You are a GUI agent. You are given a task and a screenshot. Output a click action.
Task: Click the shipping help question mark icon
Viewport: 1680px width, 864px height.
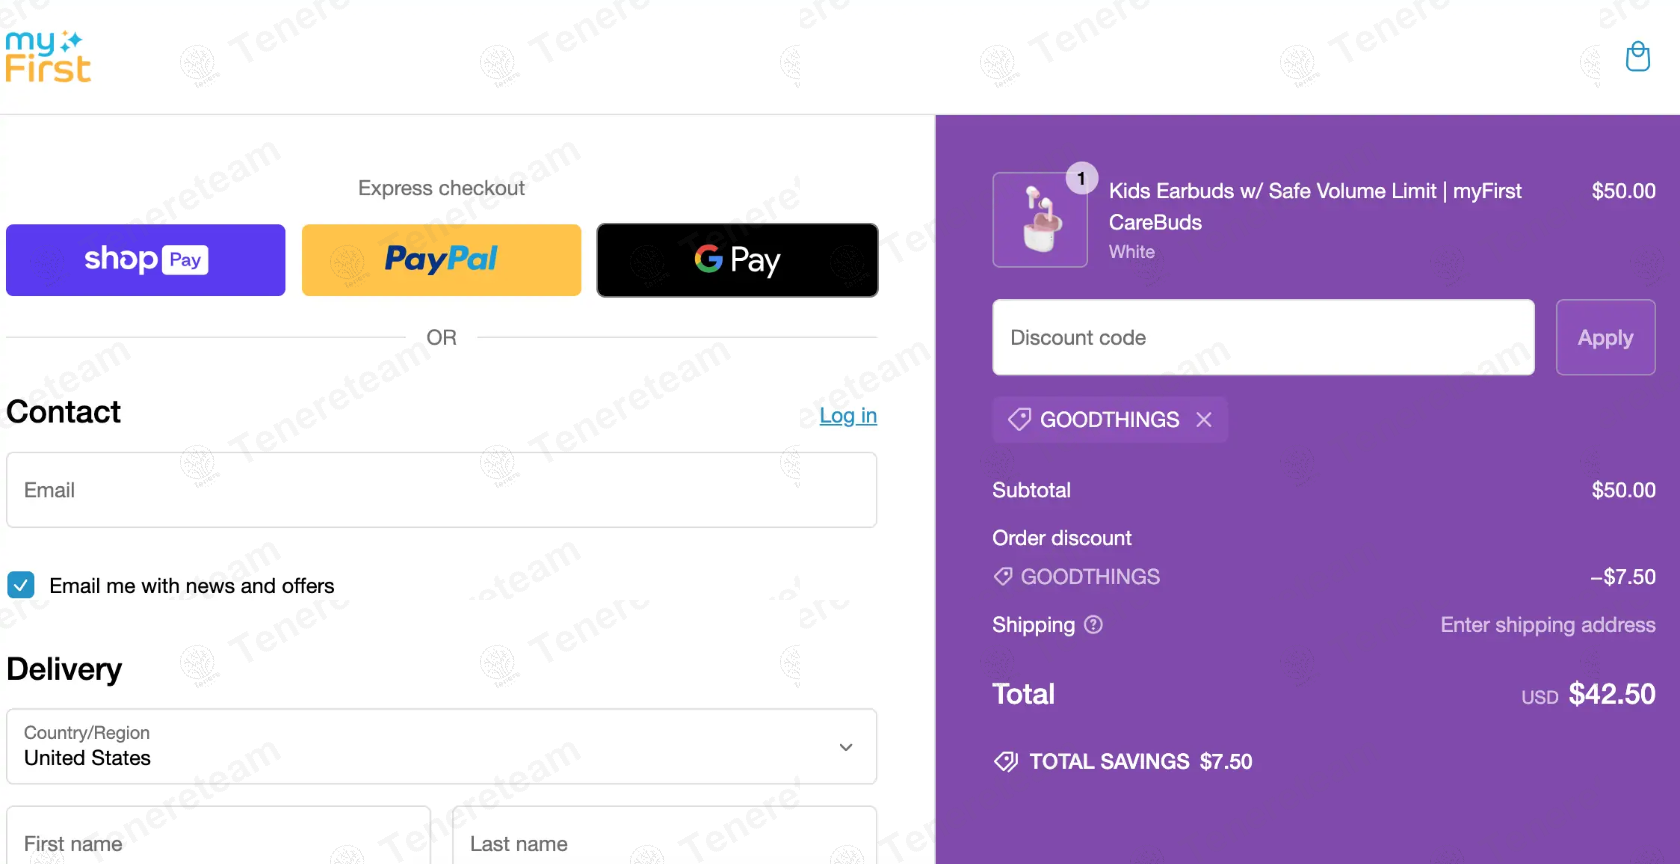1093,625
